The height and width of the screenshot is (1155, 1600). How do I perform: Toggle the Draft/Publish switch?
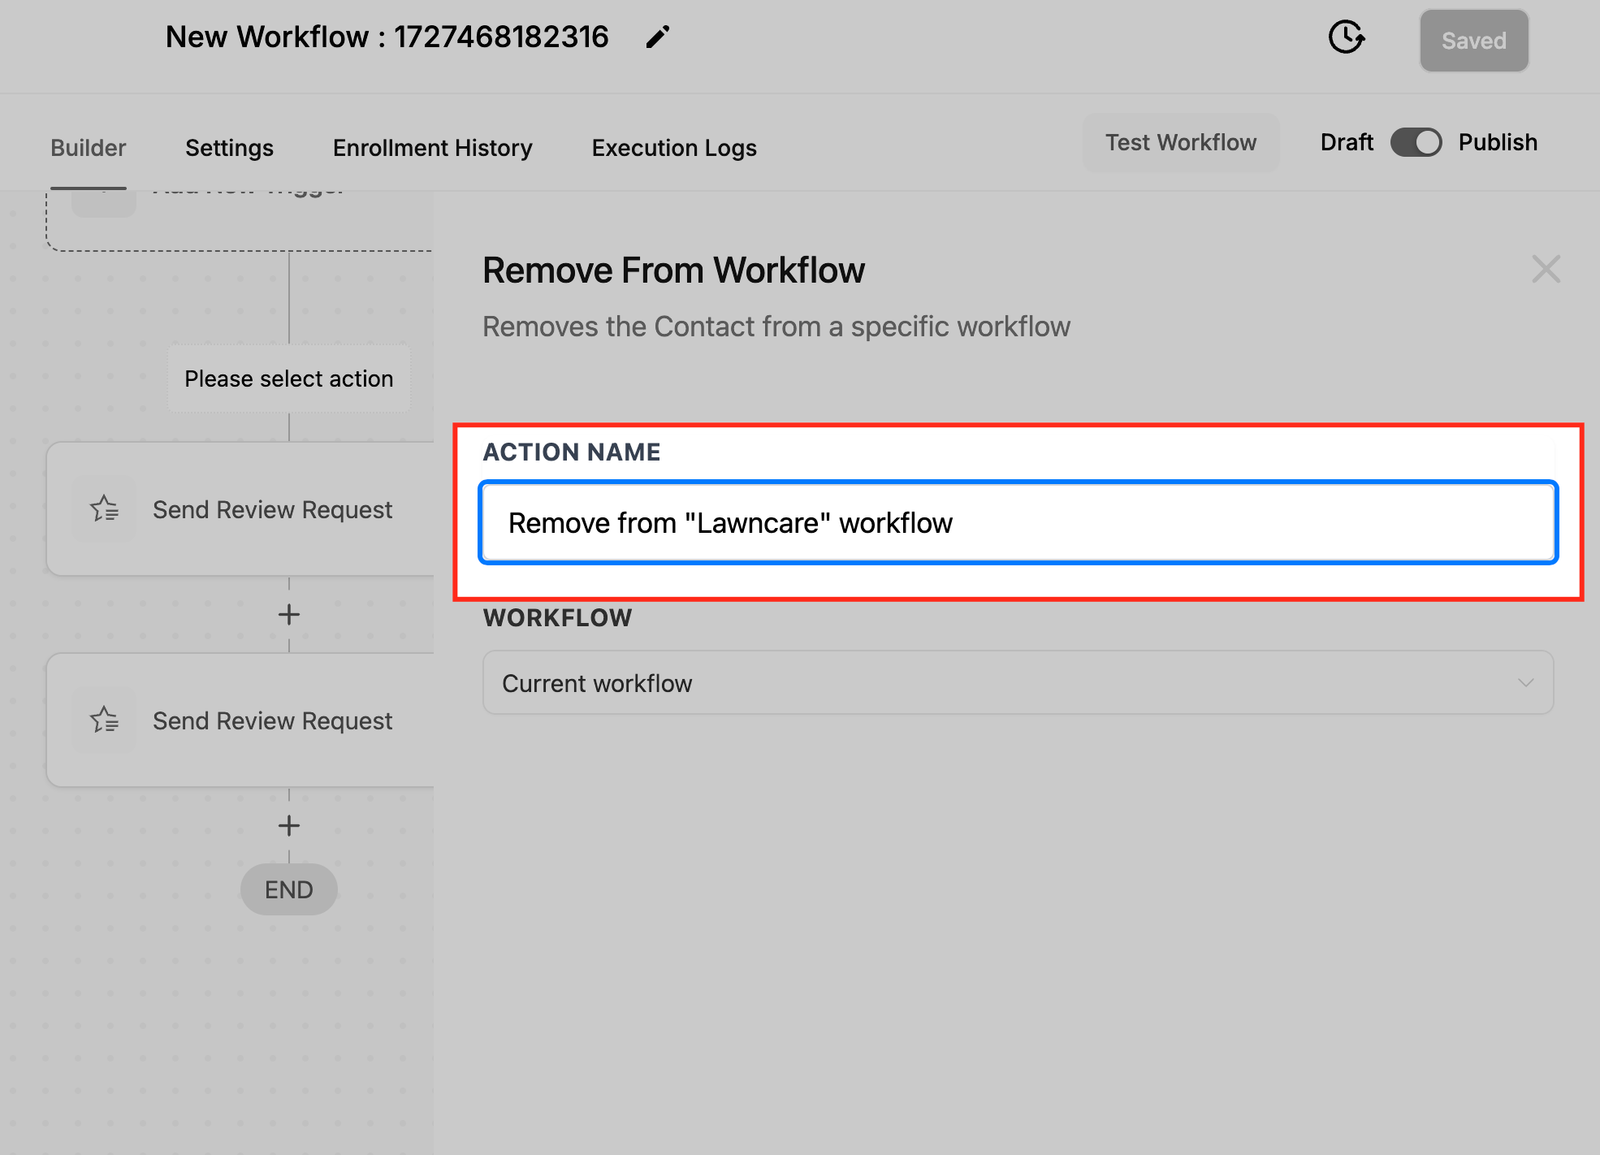pos(1416,143)
